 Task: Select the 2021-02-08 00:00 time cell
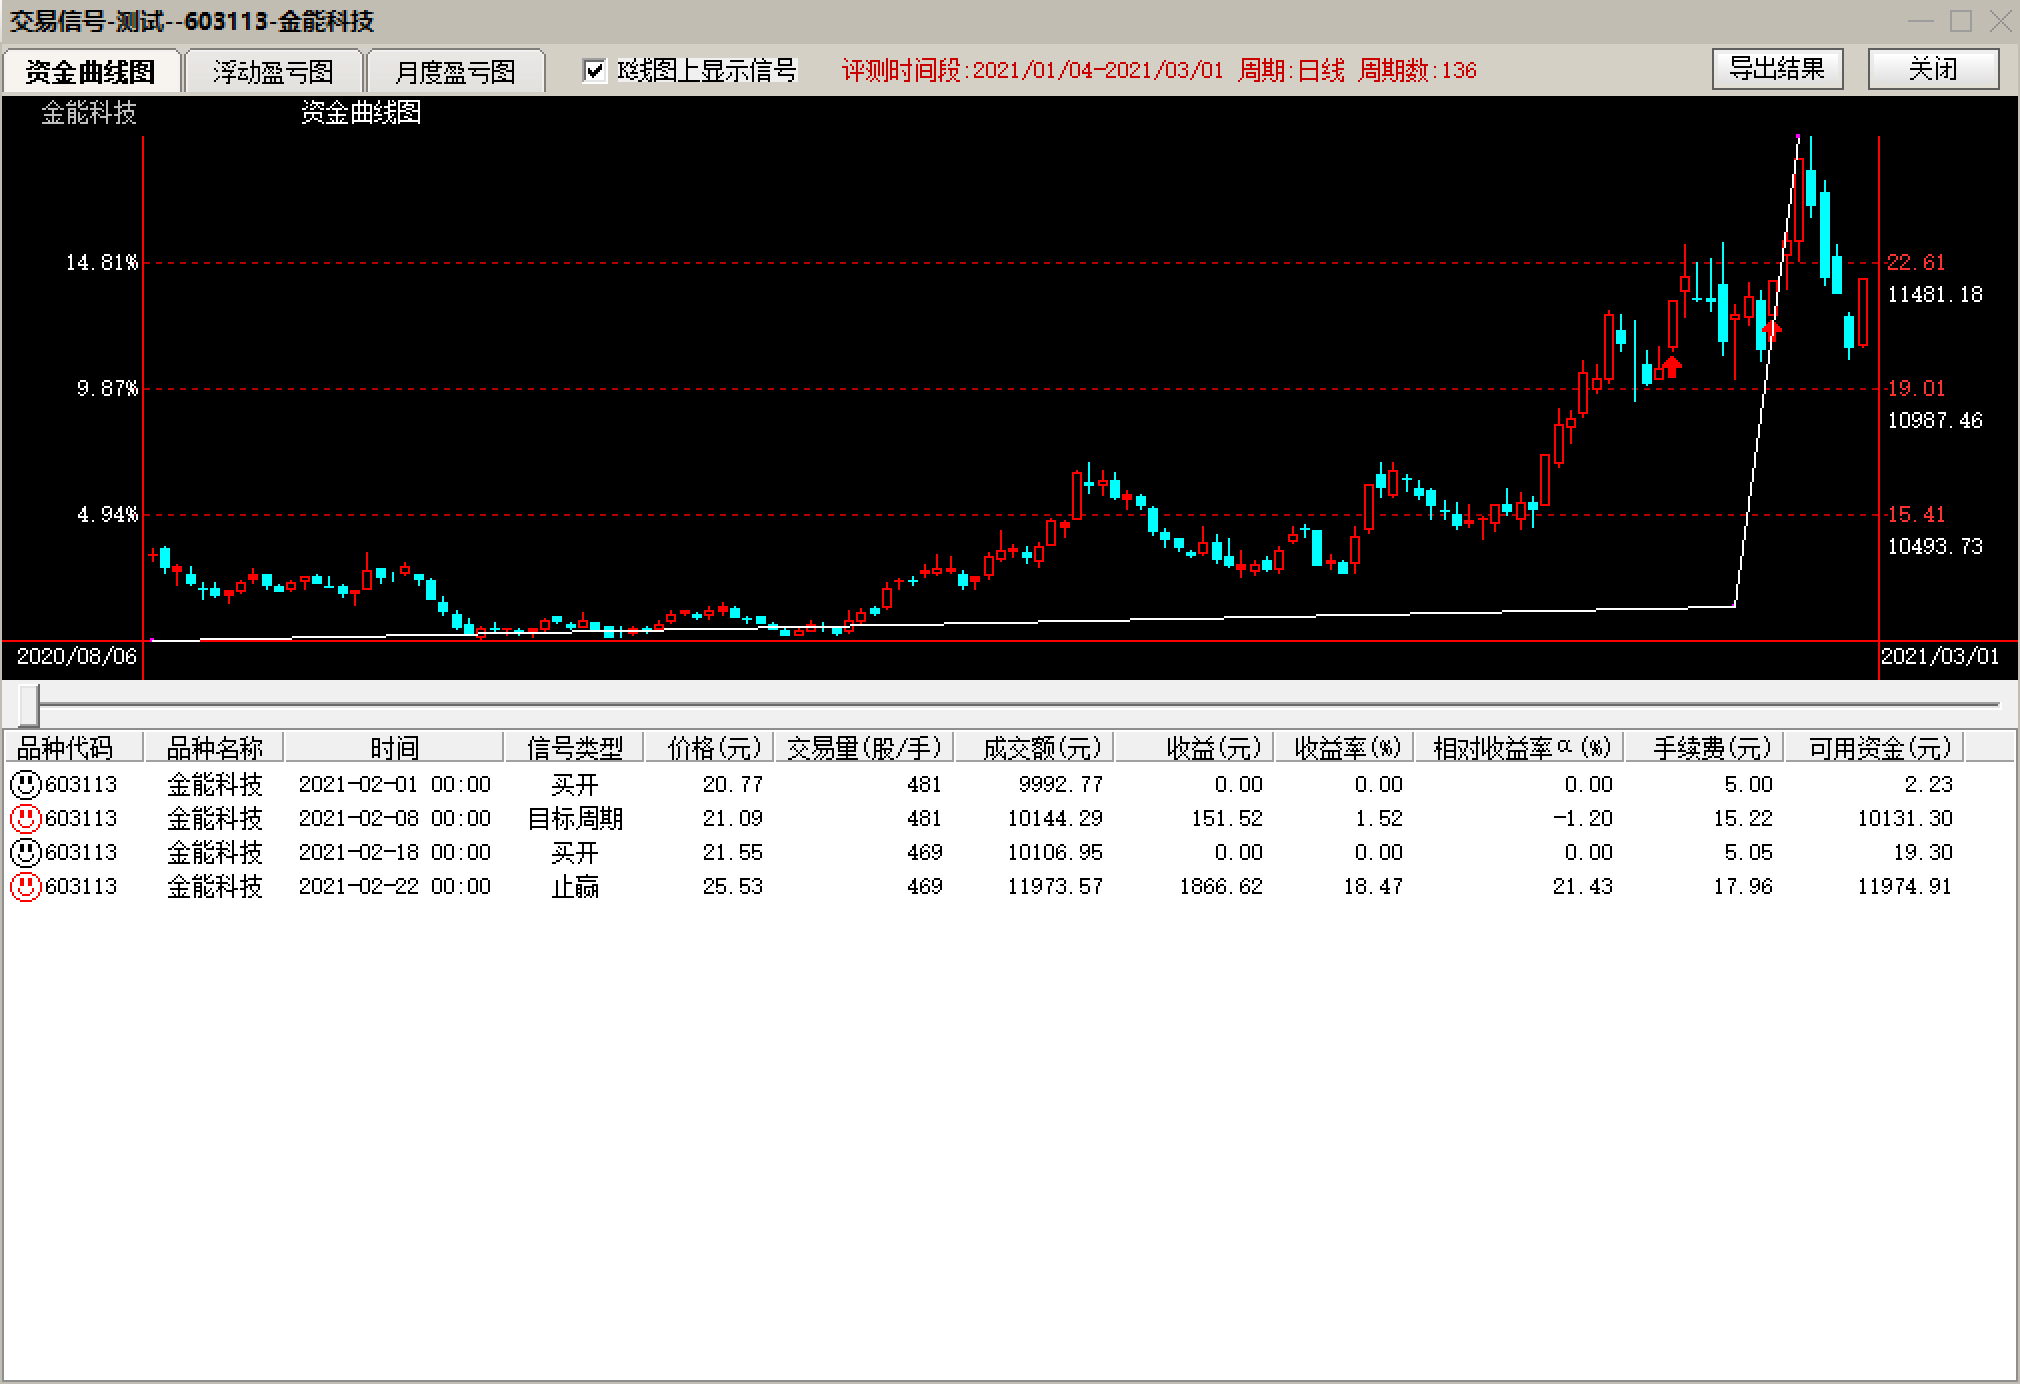tap(395, 818)
